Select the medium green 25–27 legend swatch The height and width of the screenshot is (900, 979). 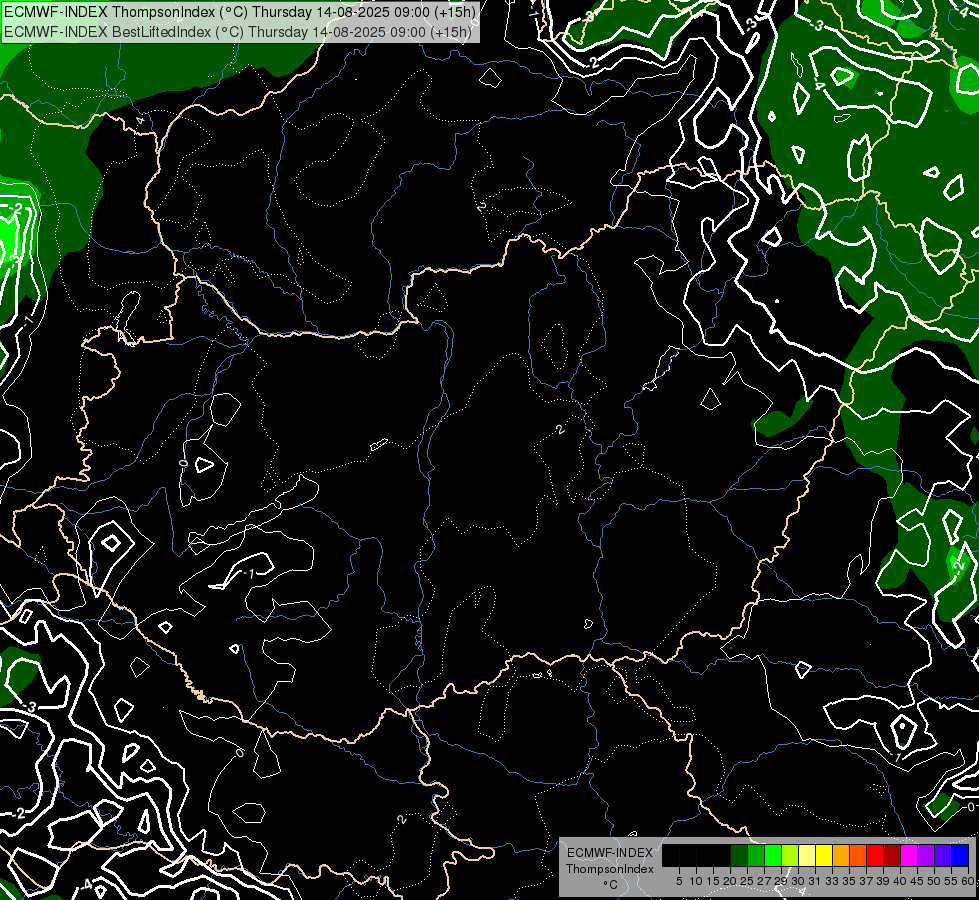(x=756, y=855)
